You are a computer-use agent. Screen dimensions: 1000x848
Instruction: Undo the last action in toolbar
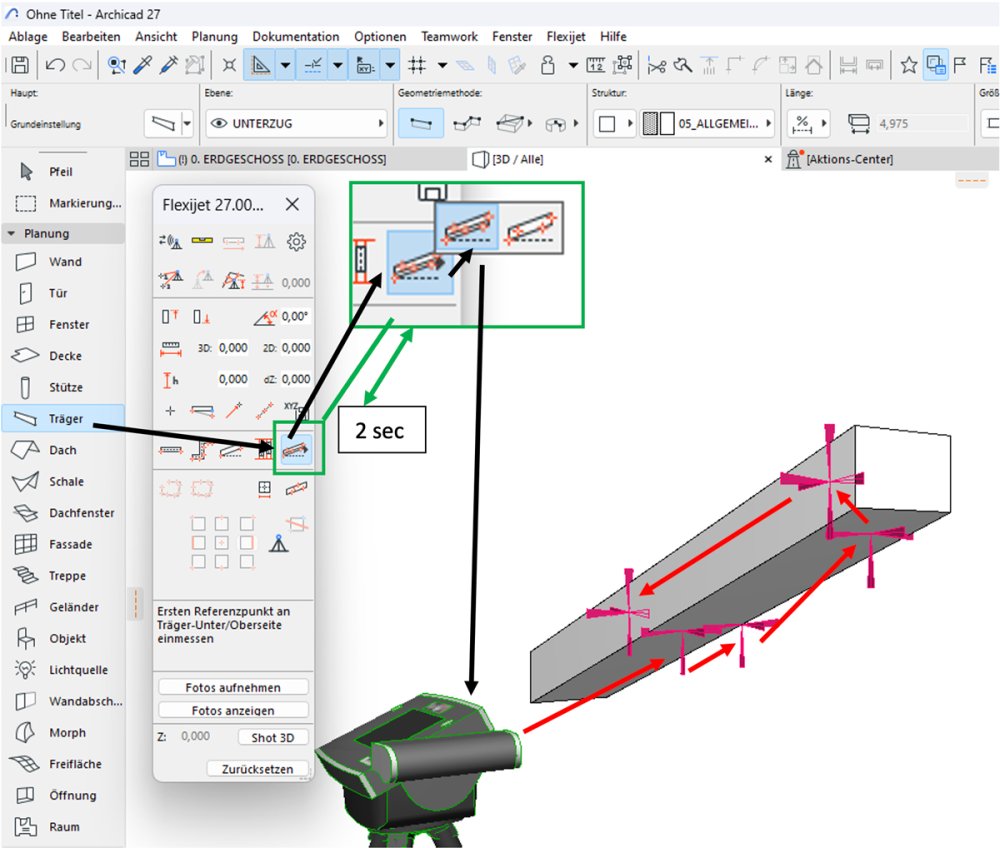(x=55, y=64)
